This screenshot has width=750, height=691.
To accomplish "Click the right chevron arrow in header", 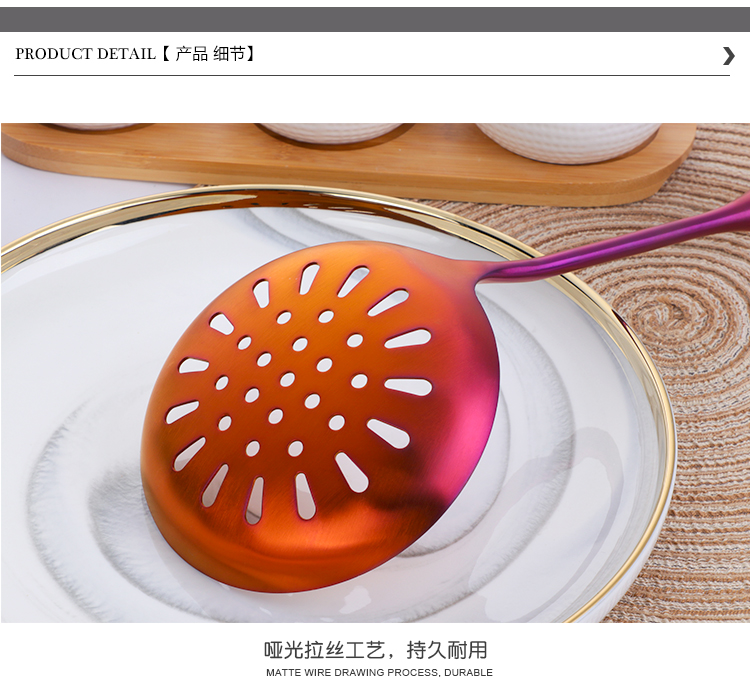I will 728,55.
